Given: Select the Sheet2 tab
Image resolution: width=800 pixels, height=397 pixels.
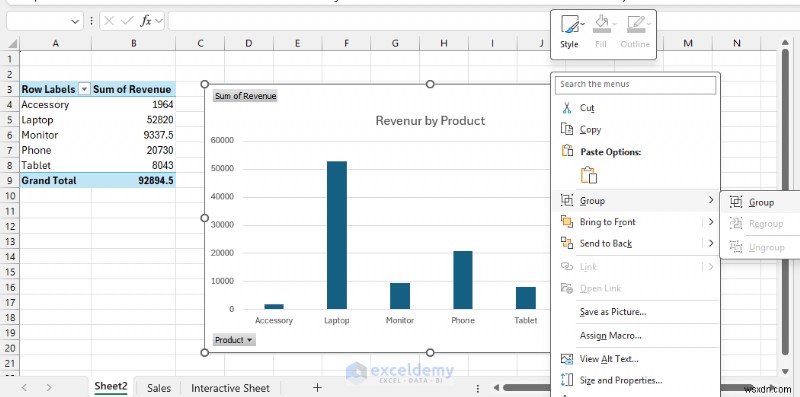Looking at the screenshot, I should pos(111,386).
